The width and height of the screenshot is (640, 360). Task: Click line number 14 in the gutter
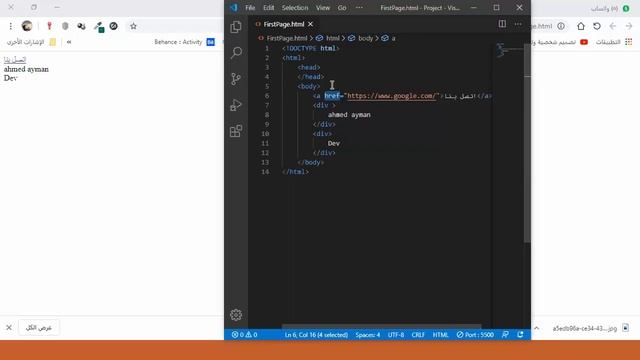click(x=265, y=172)
